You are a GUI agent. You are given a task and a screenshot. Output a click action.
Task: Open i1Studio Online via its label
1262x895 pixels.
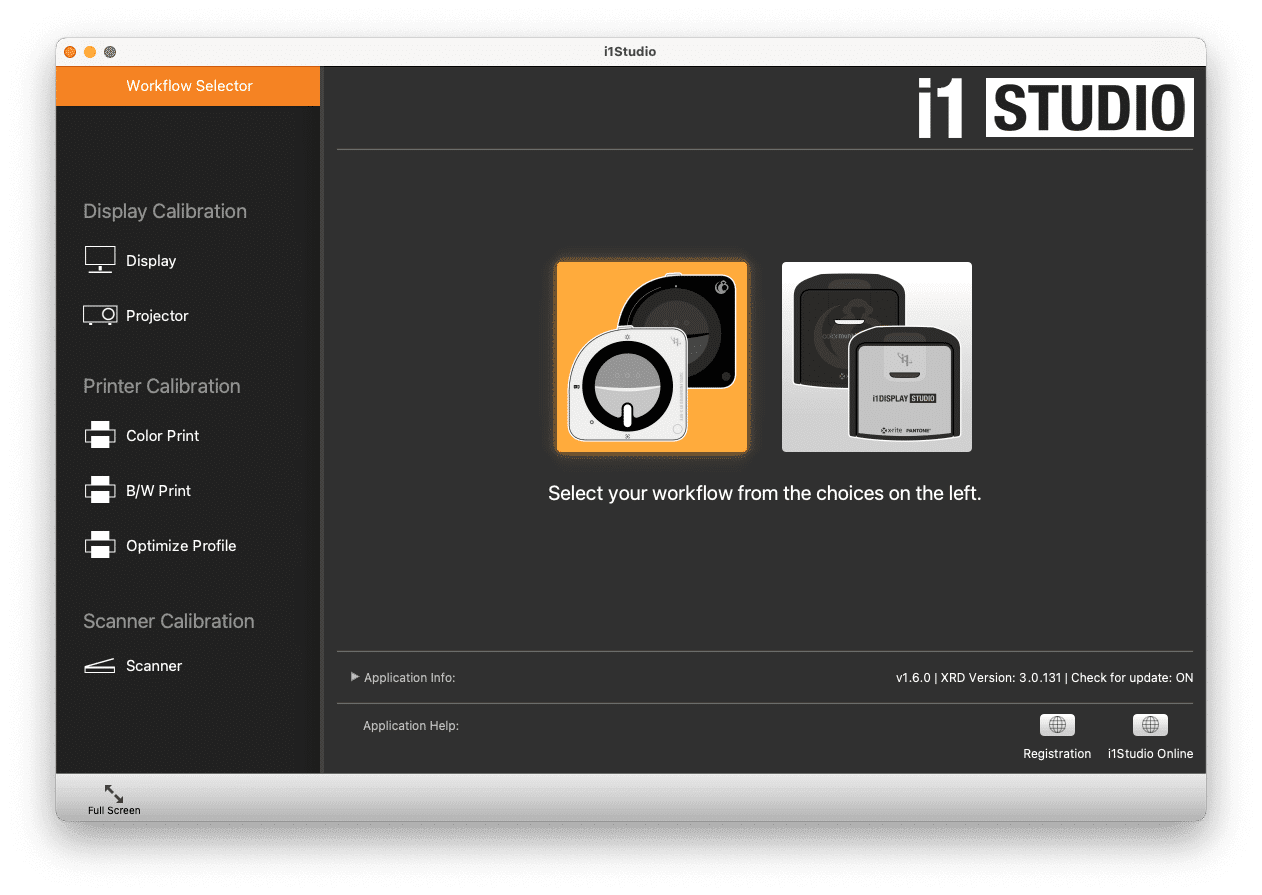pos(1150,753)
